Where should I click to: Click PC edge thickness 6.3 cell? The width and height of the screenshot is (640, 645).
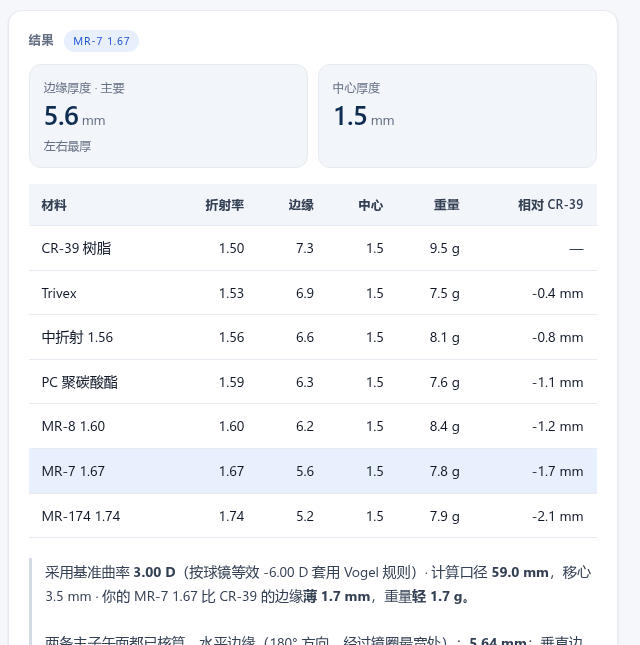click(x=305, y=382)
